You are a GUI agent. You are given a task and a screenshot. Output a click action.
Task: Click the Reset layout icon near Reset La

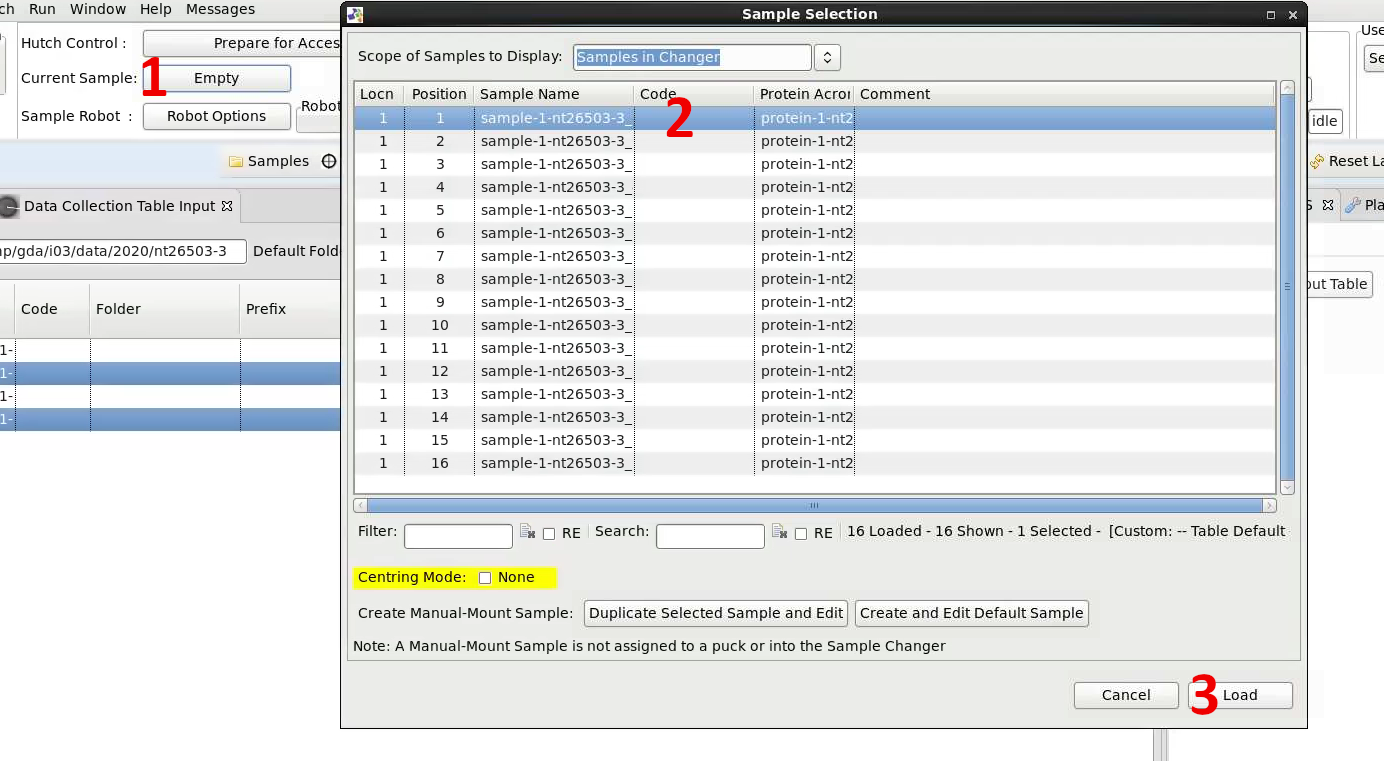coord(1317,160)
